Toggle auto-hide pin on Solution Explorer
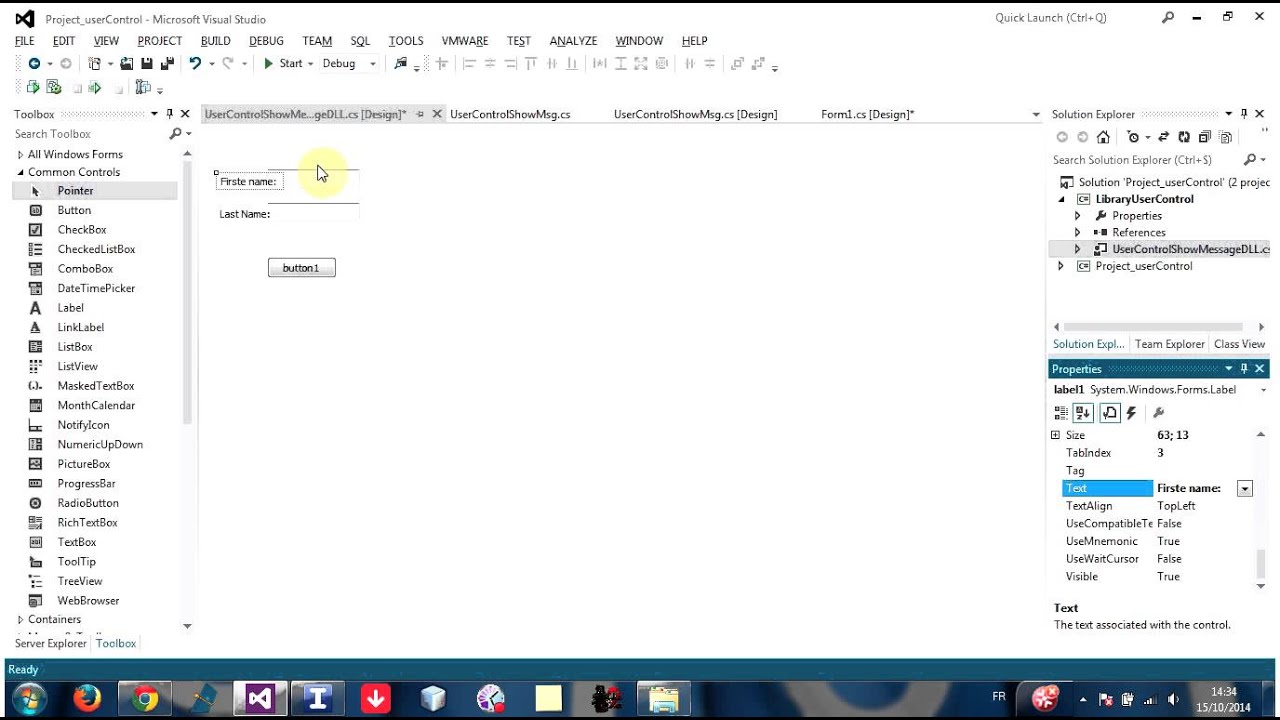1280x720 pixels. (x=1244, y=114)
